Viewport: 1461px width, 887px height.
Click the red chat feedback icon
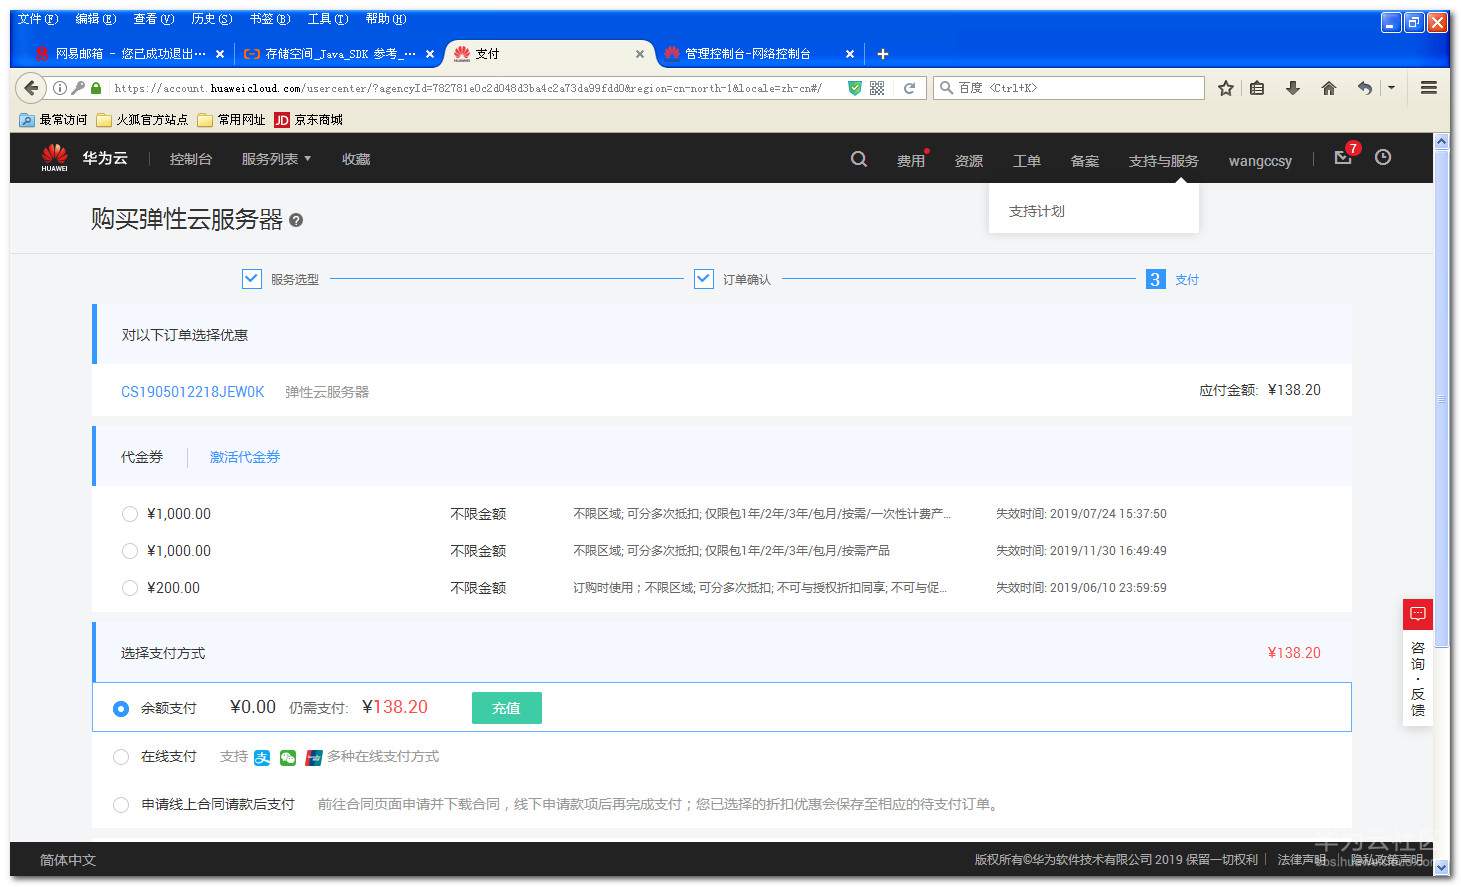pyautogui.click(x=1418, y=613)
